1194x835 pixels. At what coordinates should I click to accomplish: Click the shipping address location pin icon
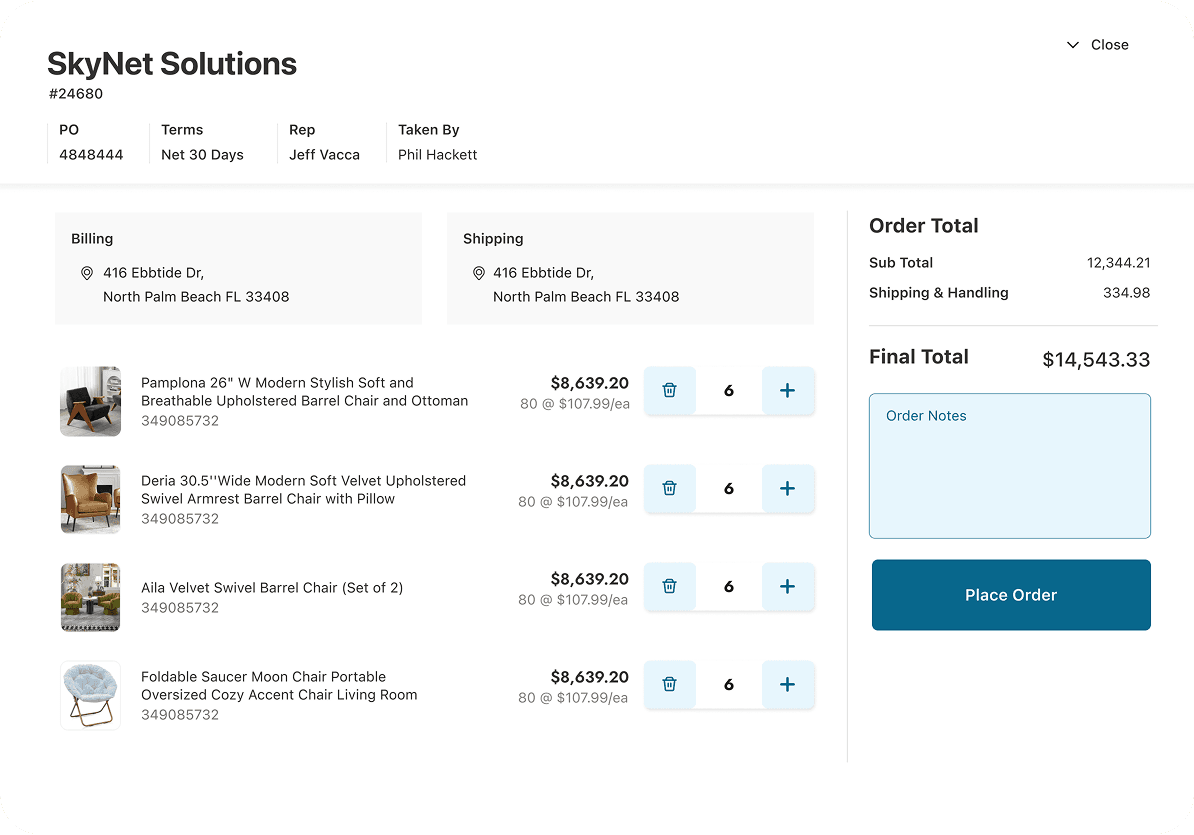[479, 273]
